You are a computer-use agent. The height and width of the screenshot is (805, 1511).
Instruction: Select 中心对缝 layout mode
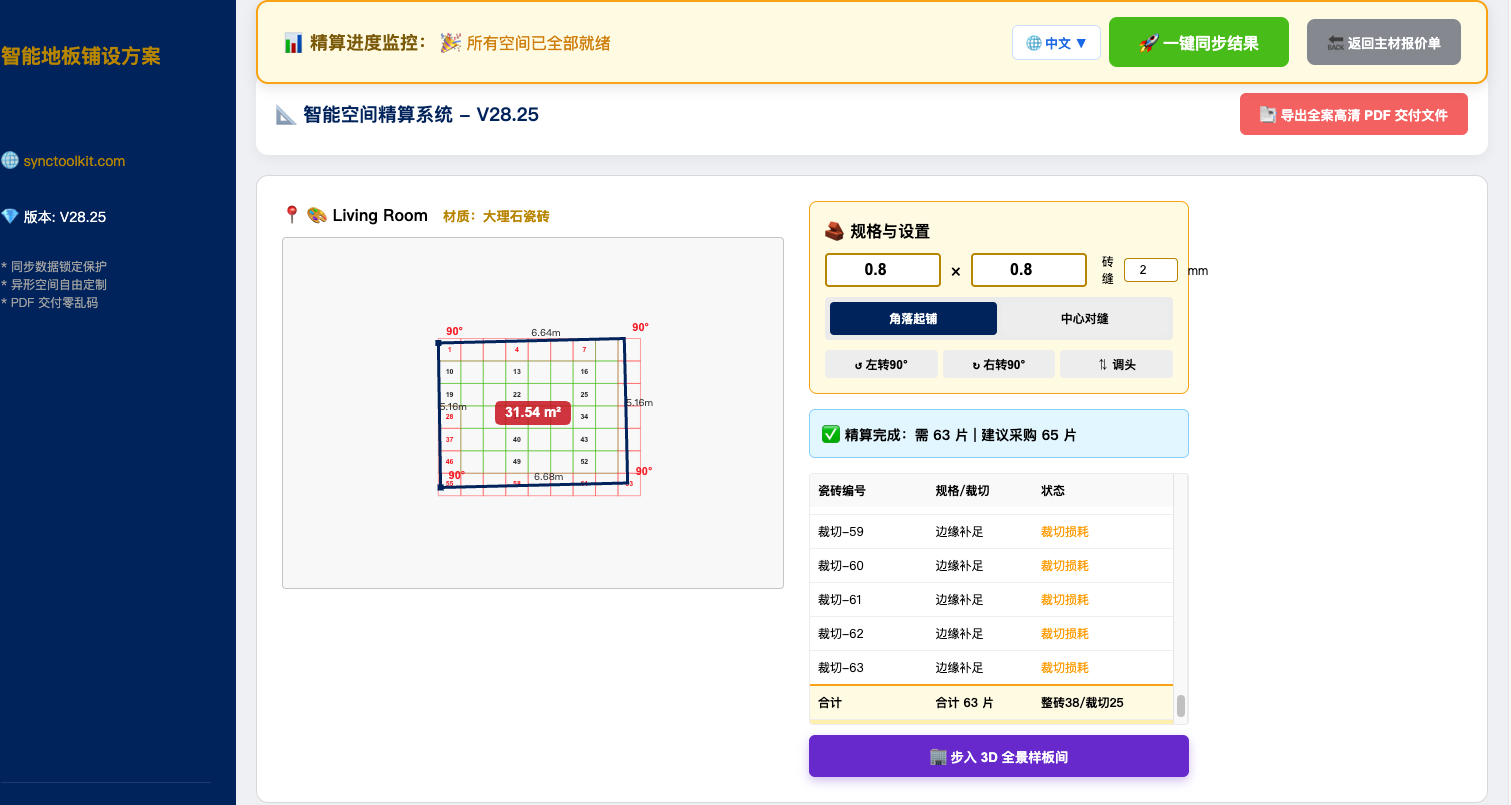pyautogui.click(x=1085, y=319)
